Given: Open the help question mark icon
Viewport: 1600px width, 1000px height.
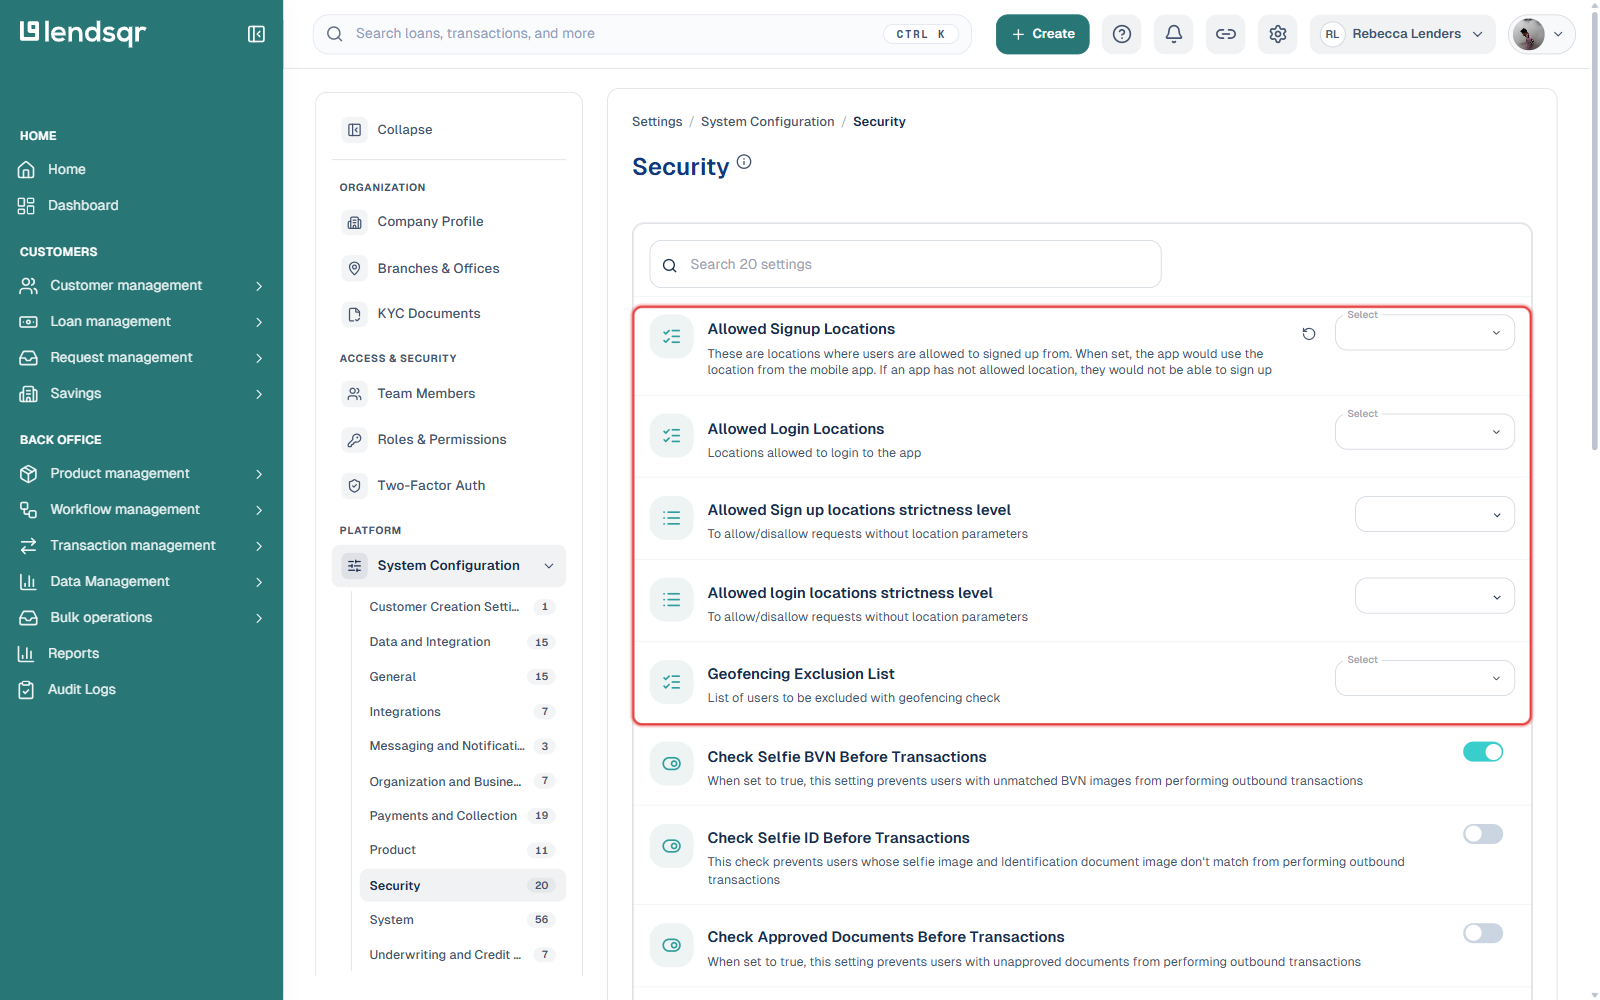Looking at the screenshot, I should tap(1122, 34).
